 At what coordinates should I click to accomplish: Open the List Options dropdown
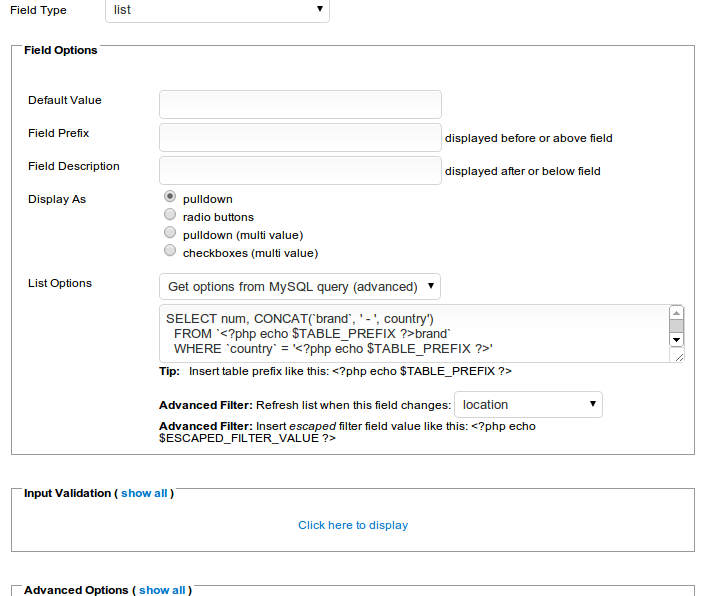coord(299,286)
